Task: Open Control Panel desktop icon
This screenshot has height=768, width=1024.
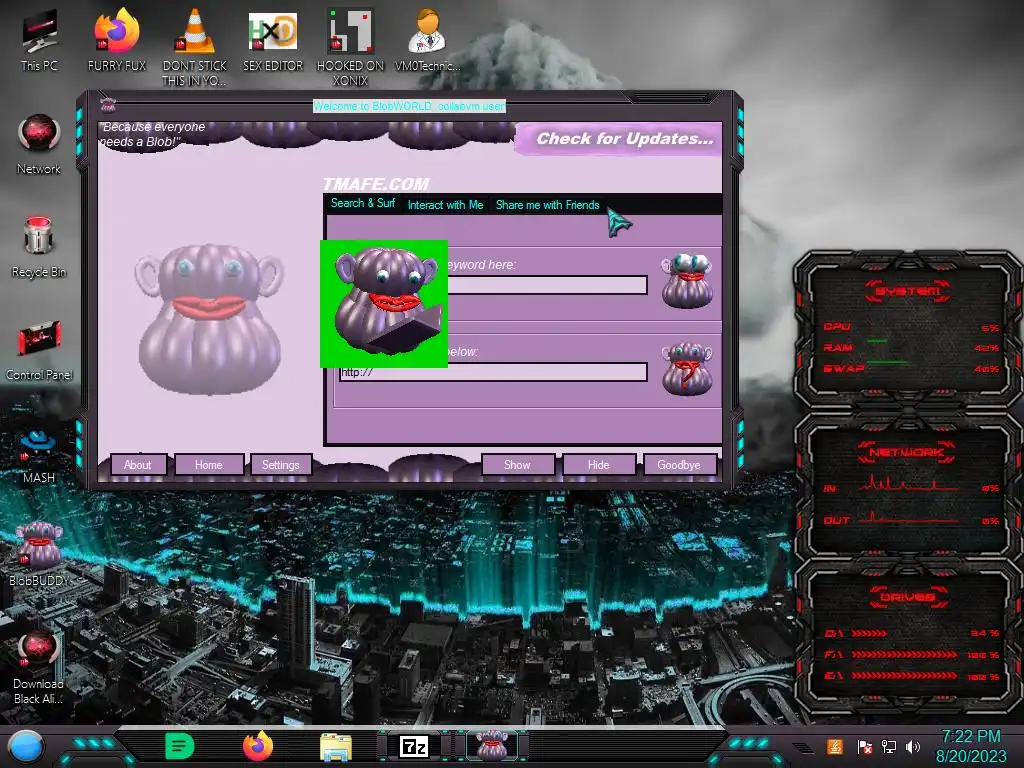Action: click(39, 350)
